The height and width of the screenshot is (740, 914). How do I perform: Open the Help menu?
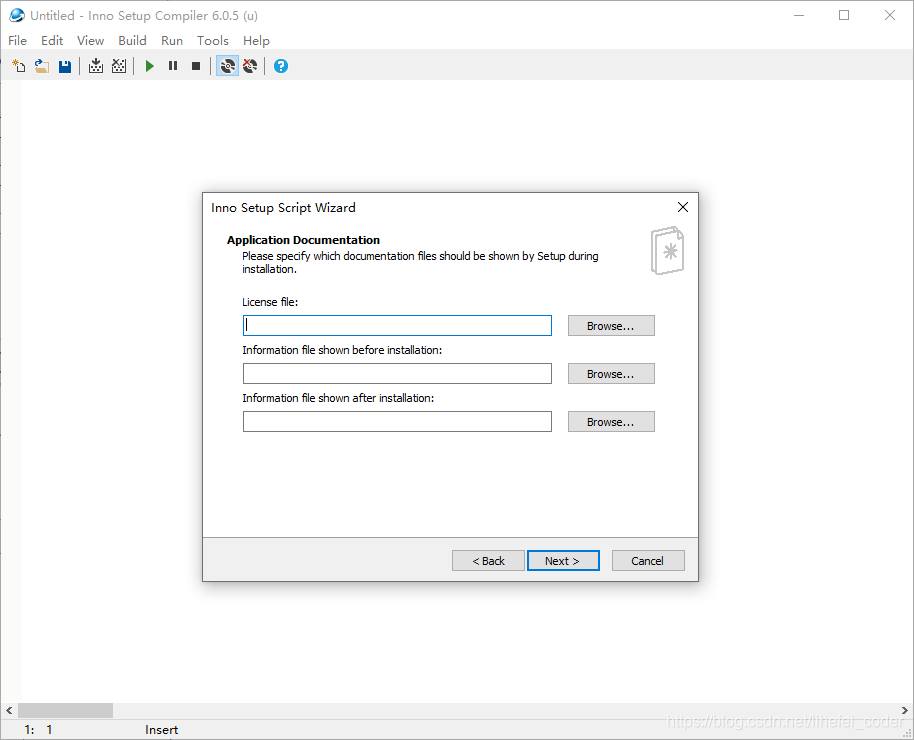coord(256,40)
